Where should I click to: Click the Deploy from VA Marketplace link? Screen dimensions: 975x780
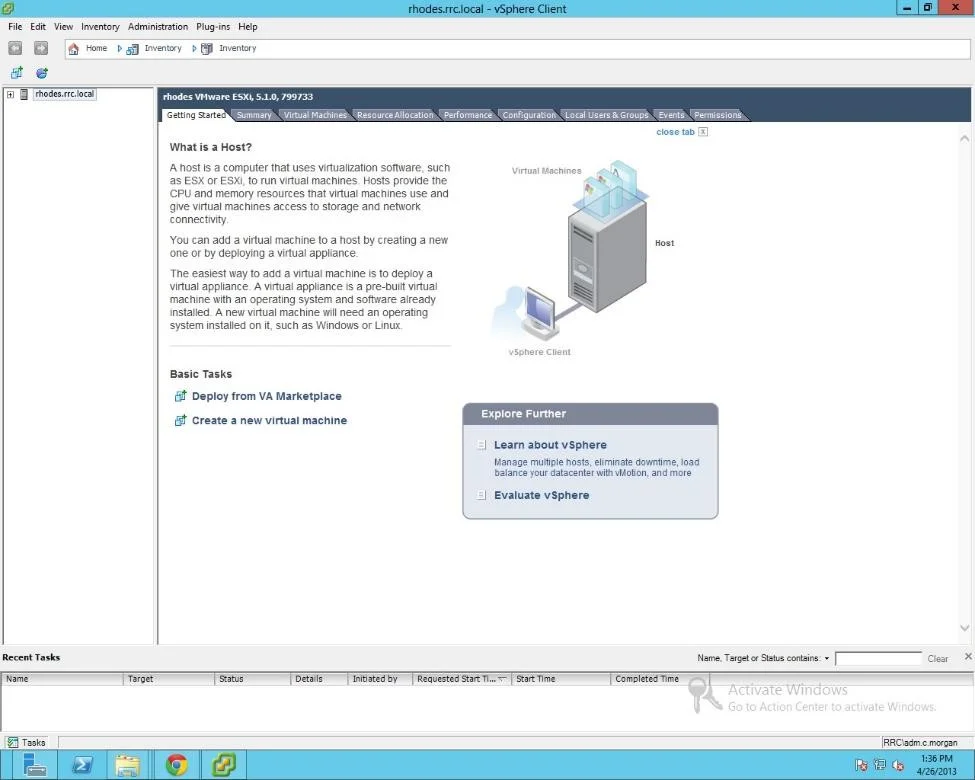266,396
